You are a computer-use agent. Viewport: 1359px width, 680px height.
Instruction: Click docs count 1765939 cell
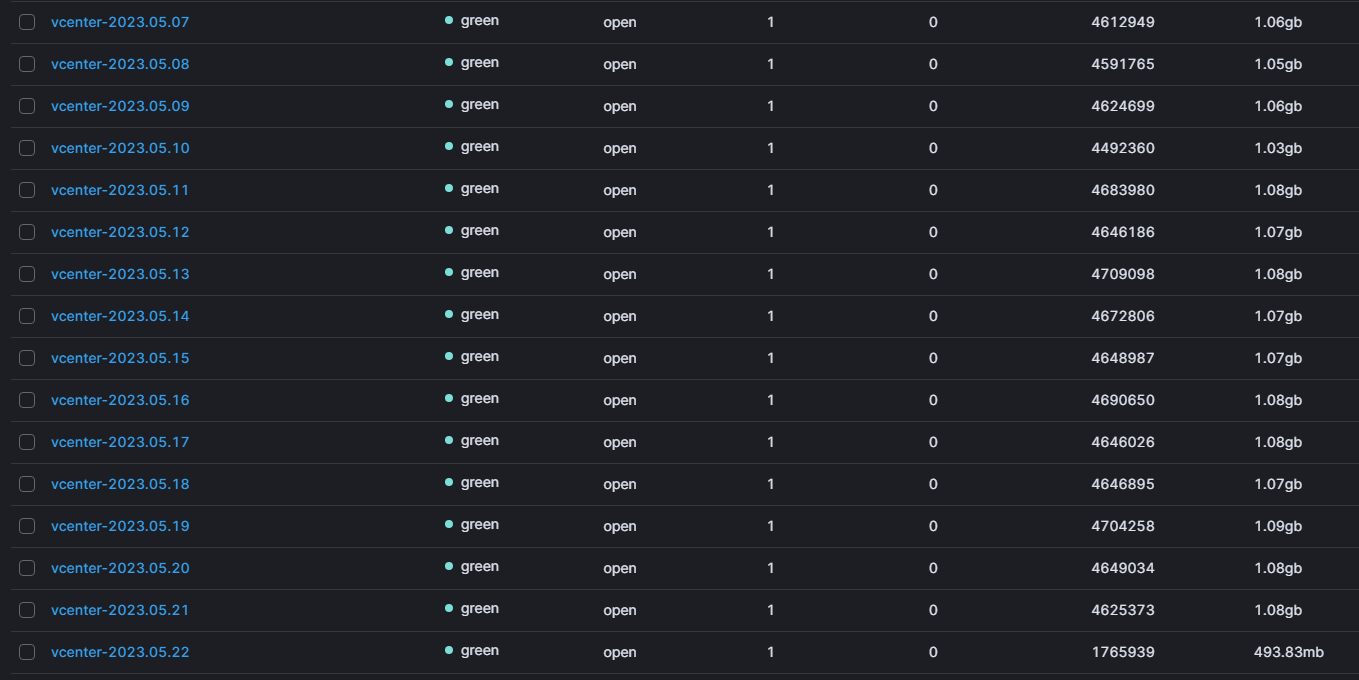(x=1123, y=652)
